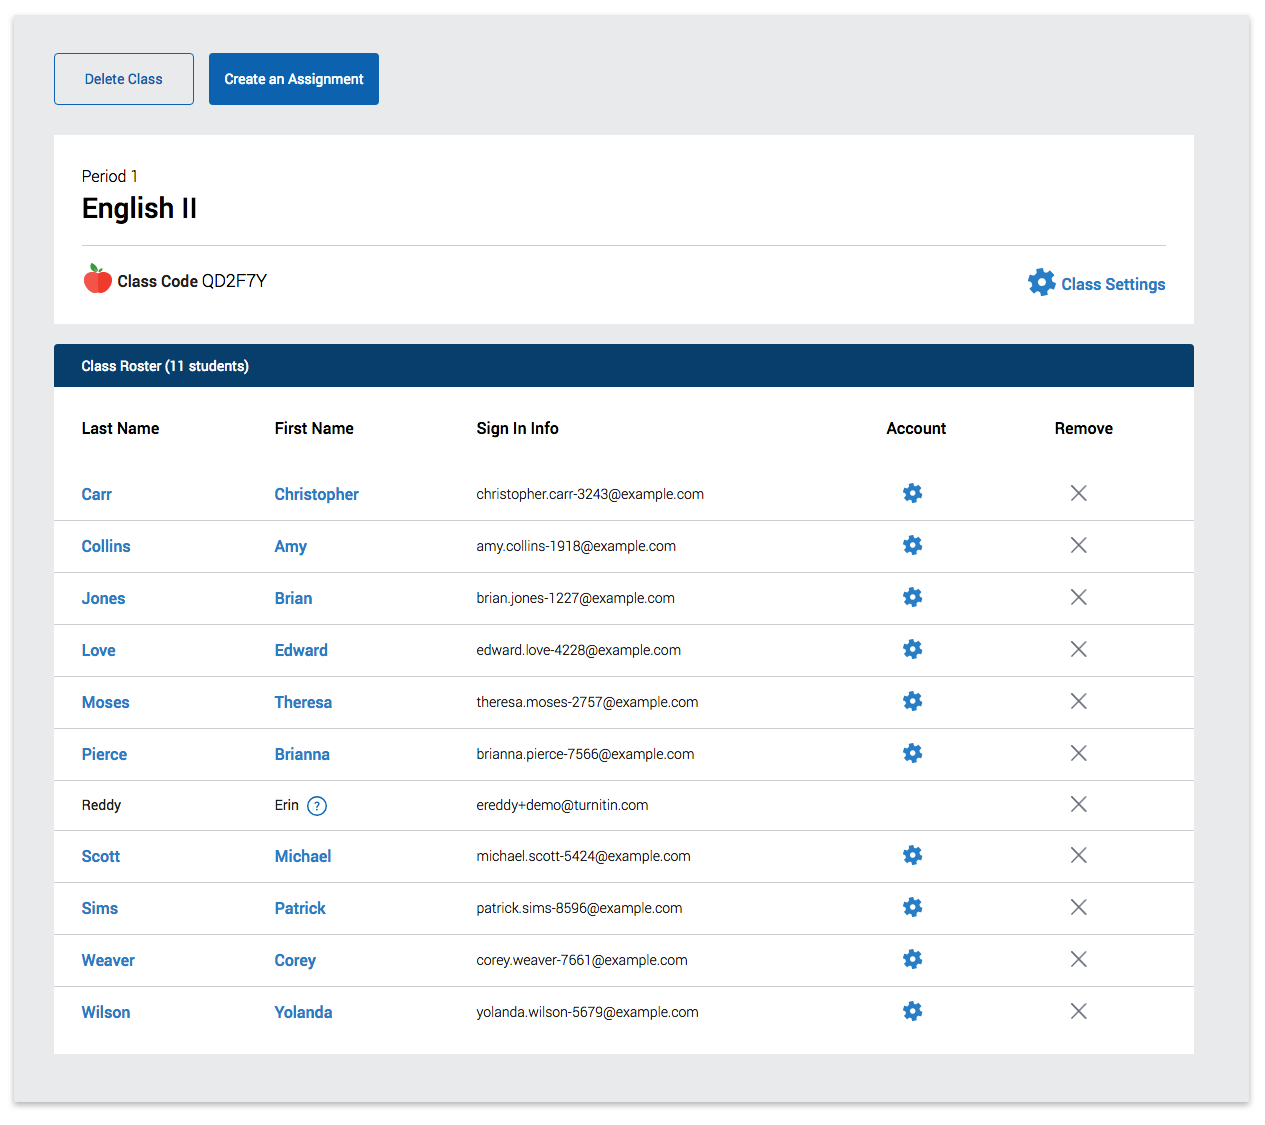Open the Class Settings link text

[1113, 284]
